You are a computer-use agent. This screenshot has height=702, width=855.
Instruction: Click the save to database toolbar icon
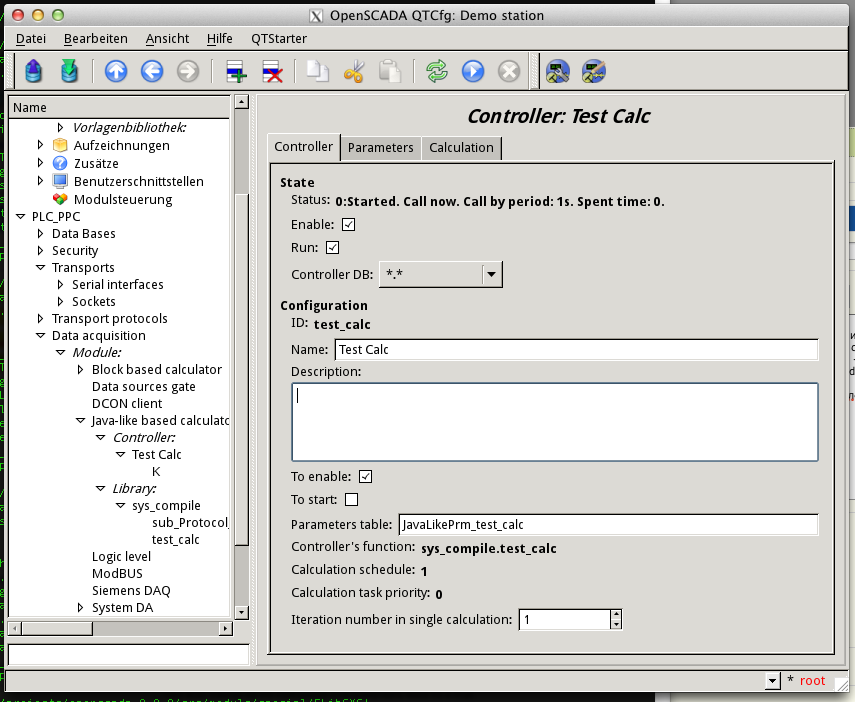[68, 71]
